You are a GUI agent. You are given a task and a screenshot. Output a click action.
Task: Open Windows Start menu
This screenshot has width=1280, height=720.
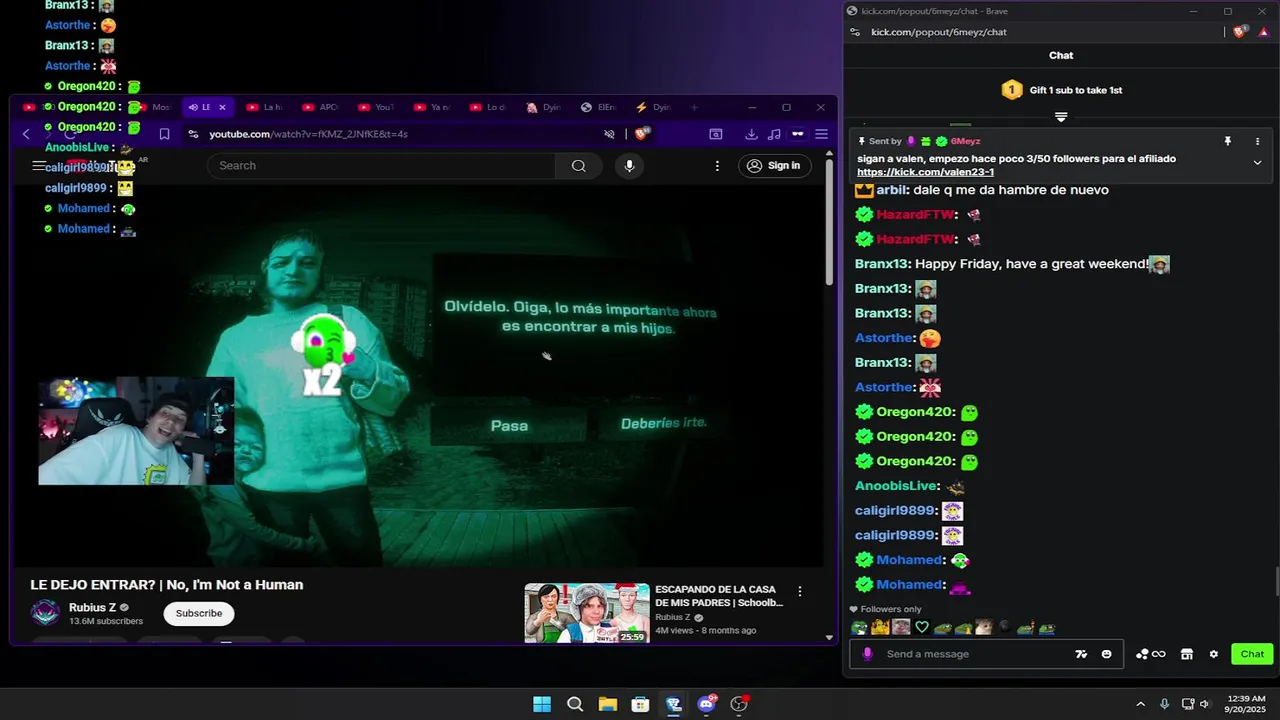542,704
